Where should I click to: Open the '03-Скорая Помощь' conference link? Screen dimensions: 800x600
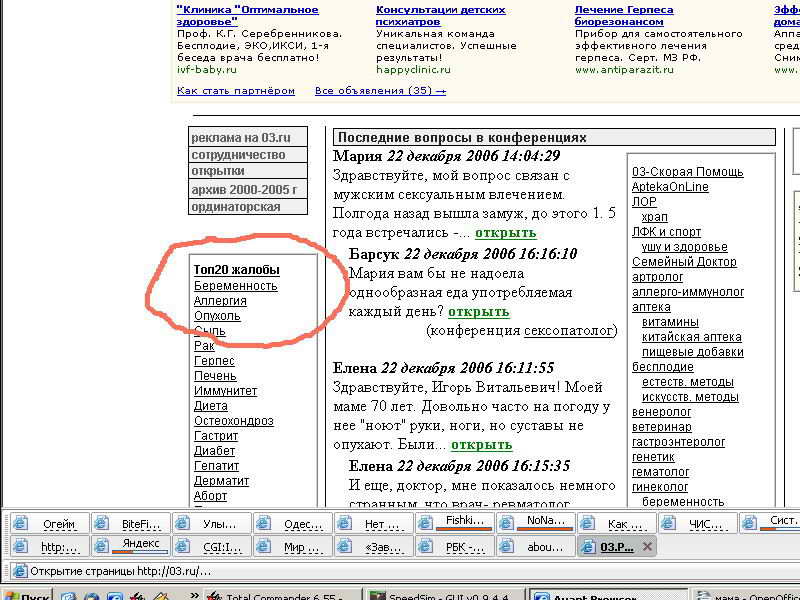[x=687, y=172]
